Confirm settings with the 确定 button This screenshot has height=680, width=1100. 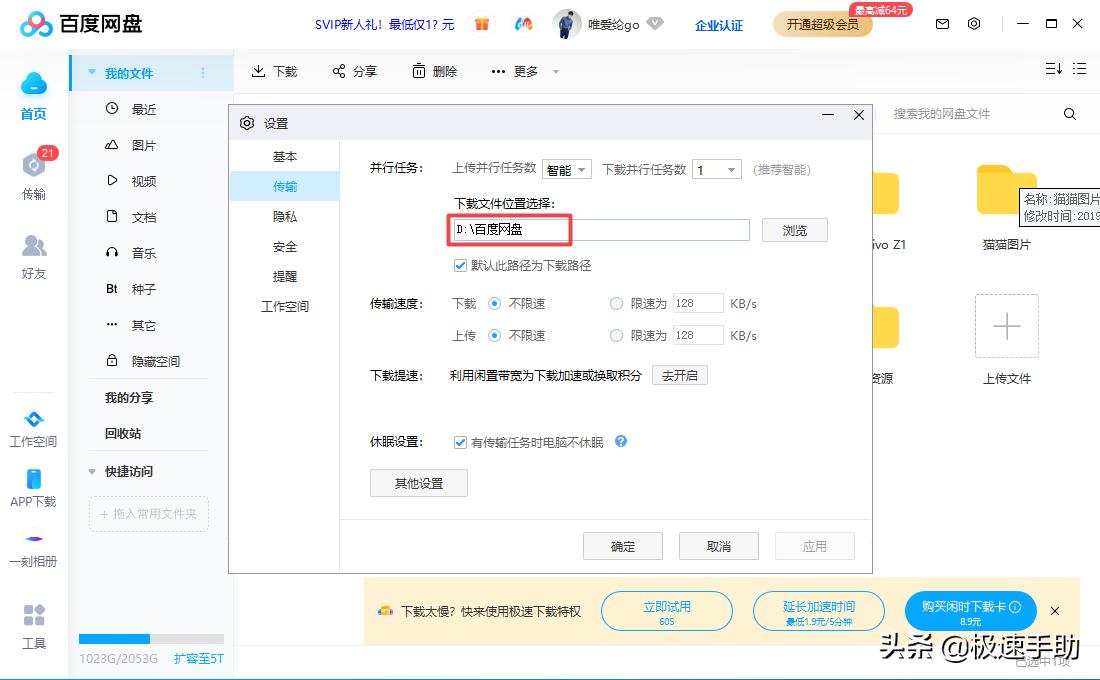[622, 545]
